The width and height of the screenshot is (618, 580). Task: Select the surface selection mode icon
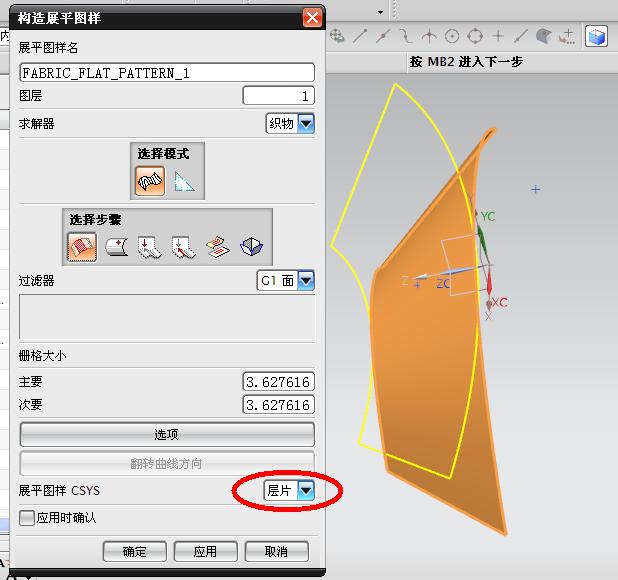point(150,181)
